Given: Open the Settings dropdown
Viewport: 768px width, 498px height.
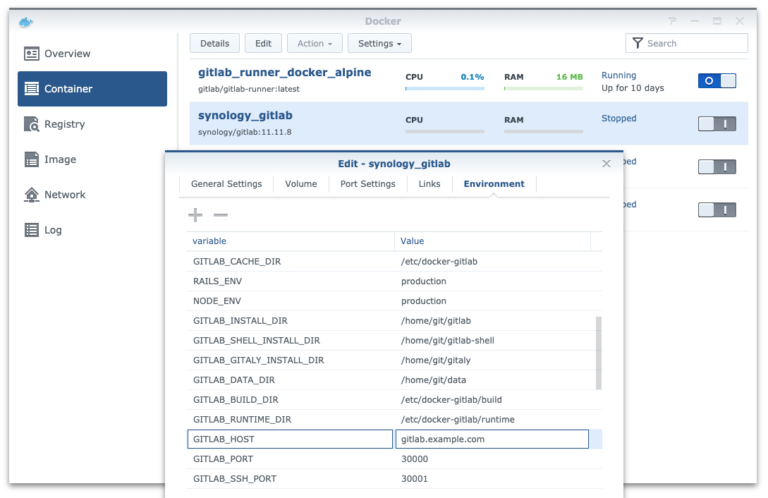Looking at the screenshot, I should pos(379,44).
